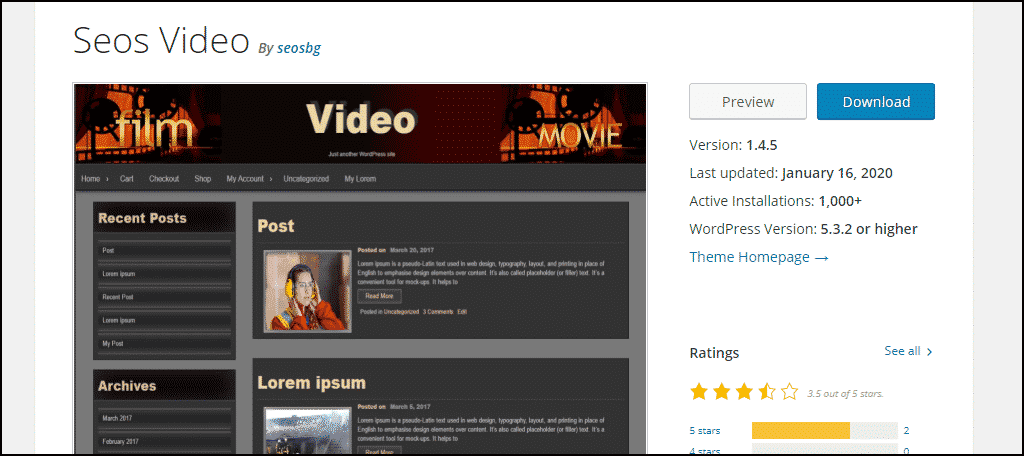Click the 5 stars rating link
This screenshot has height=456, width=1024.
point(703,431)
